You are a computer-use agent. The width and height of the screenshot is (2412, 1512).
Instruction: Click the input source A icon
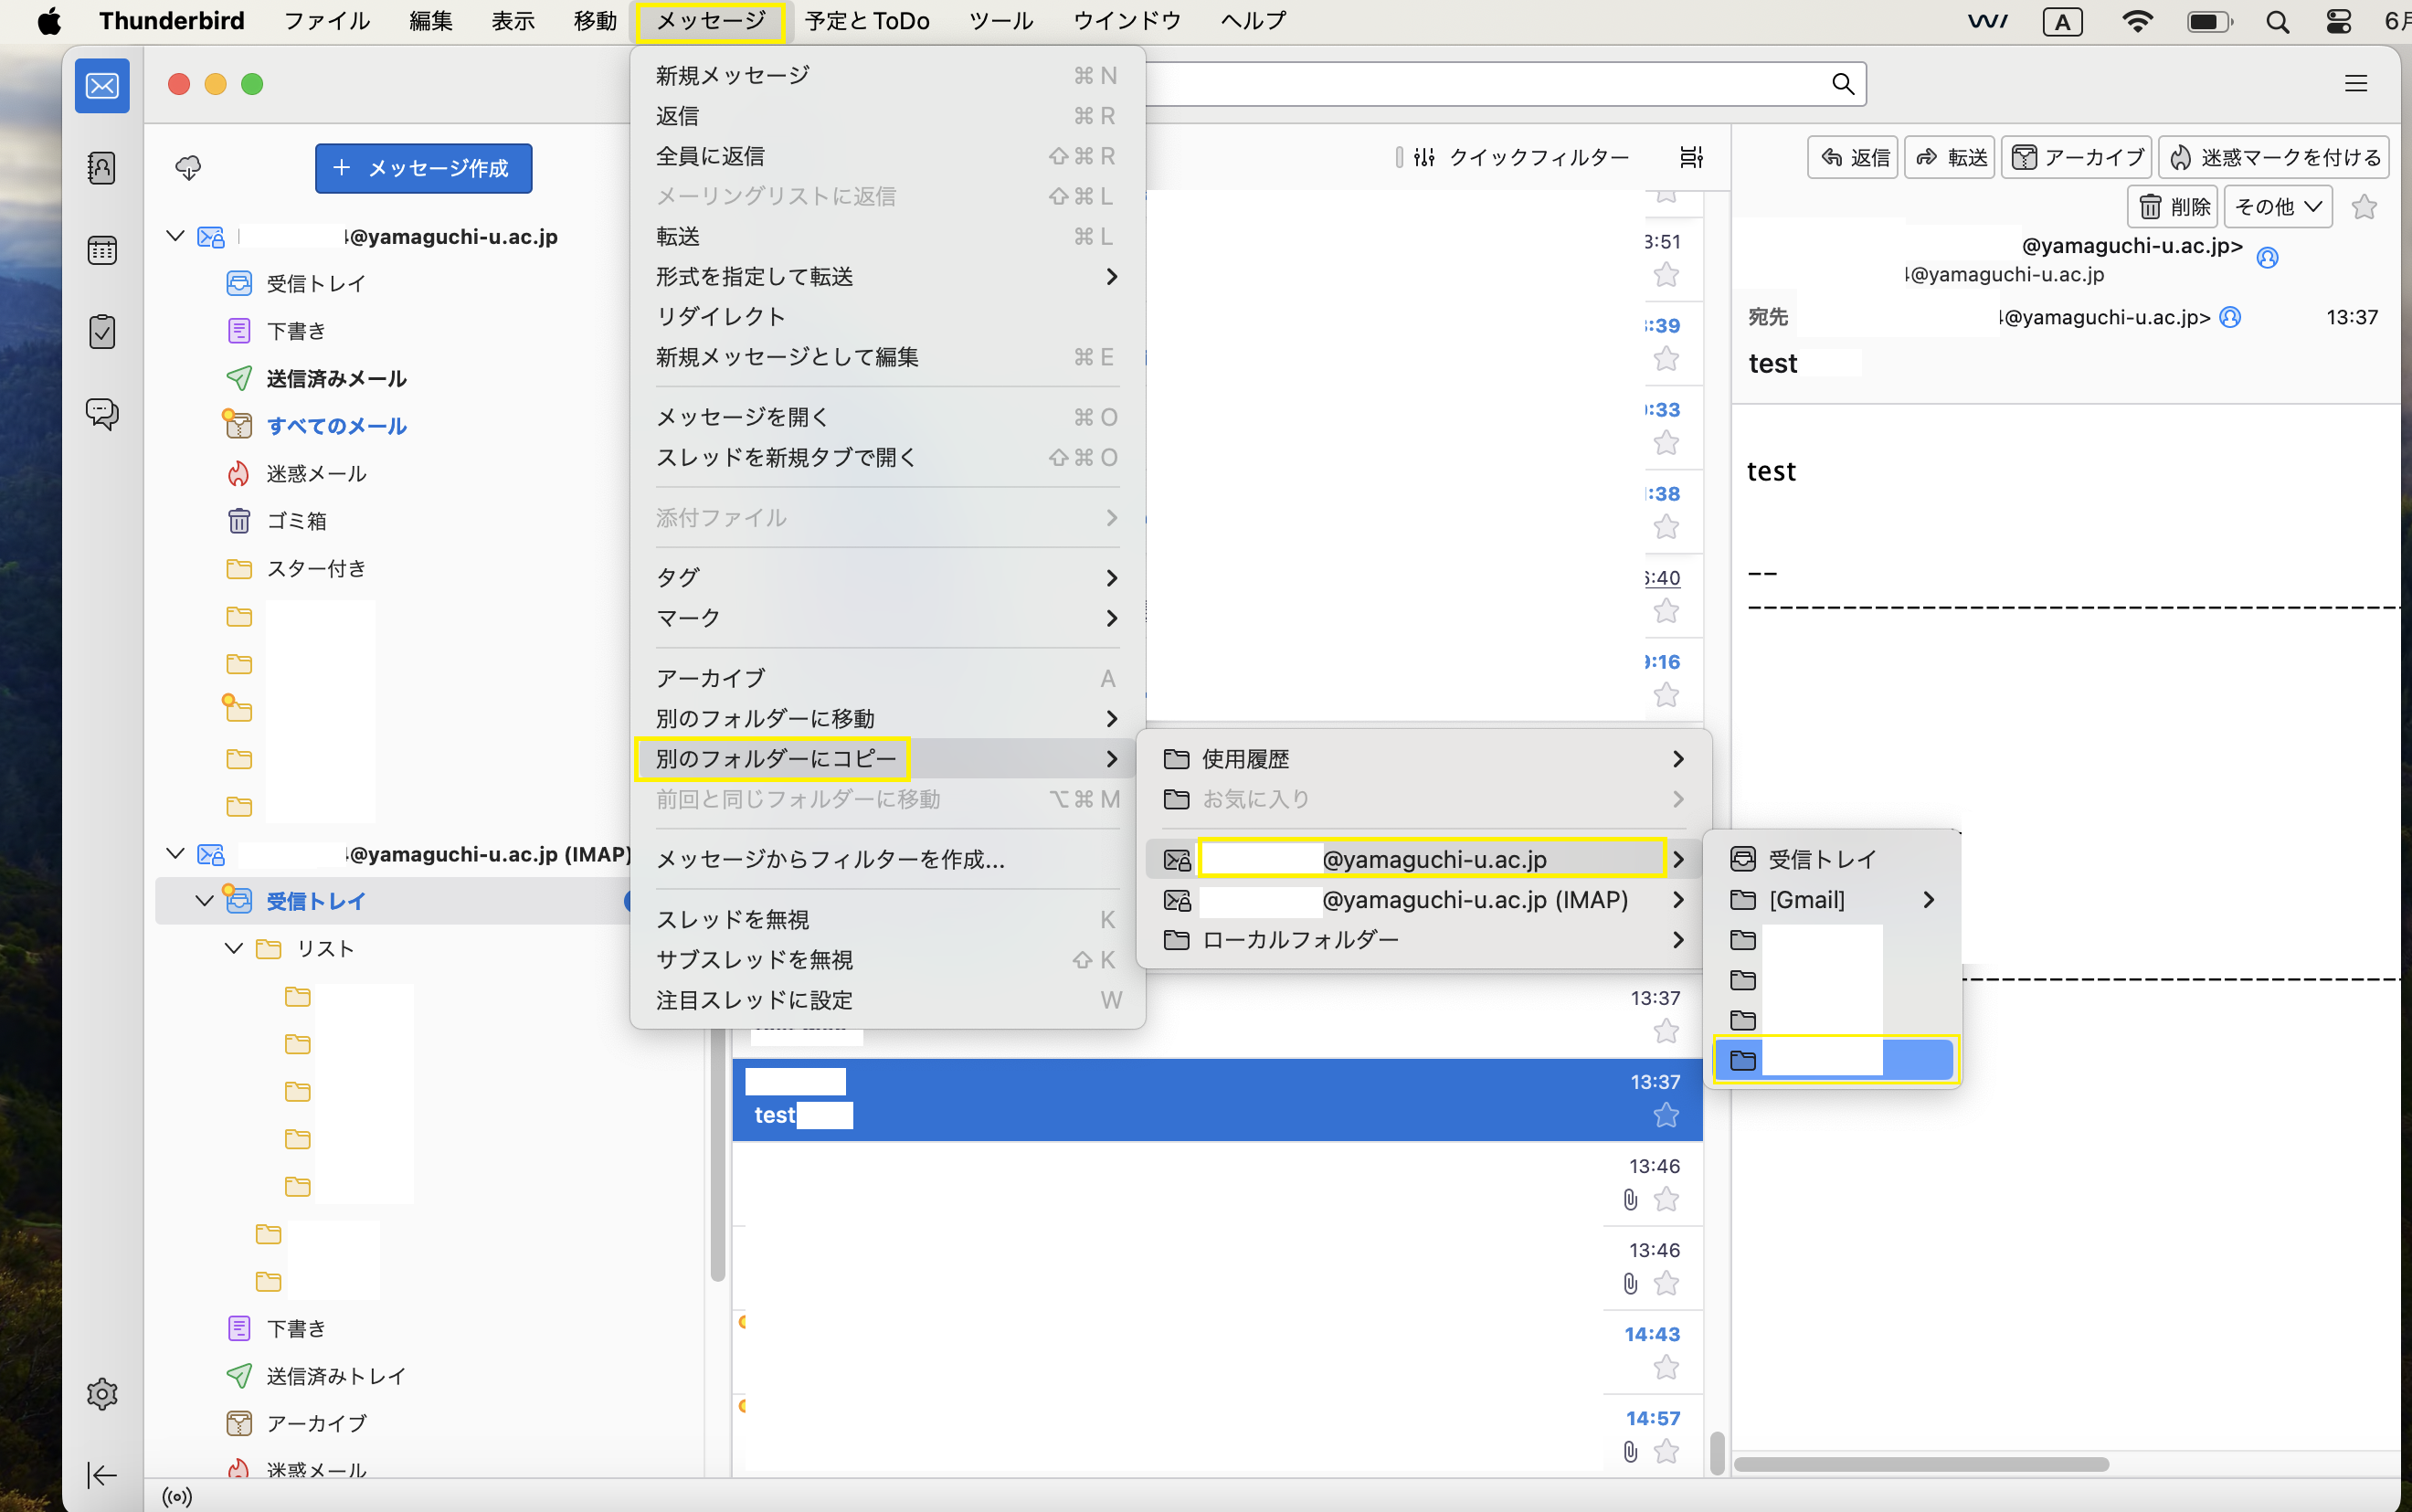2062,21
